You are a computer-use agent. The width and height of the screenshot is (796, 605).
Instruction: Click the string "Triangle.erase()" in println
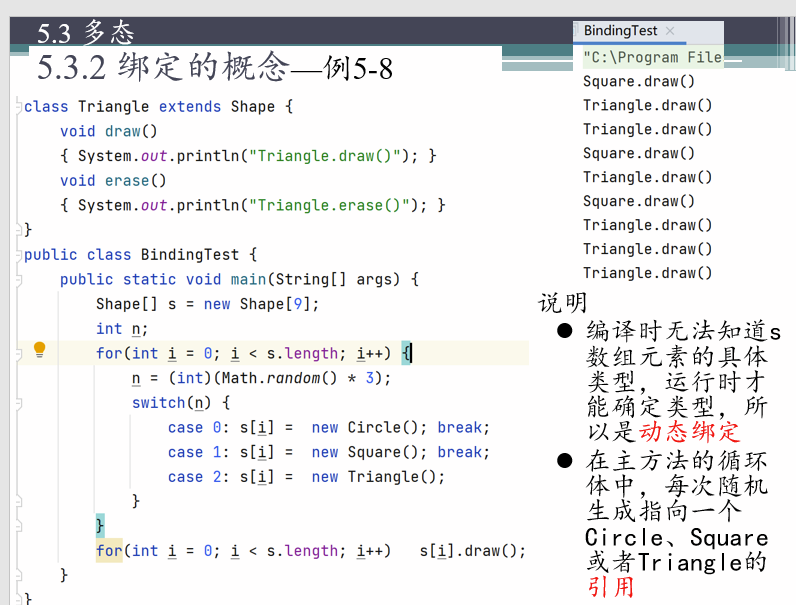329,206
